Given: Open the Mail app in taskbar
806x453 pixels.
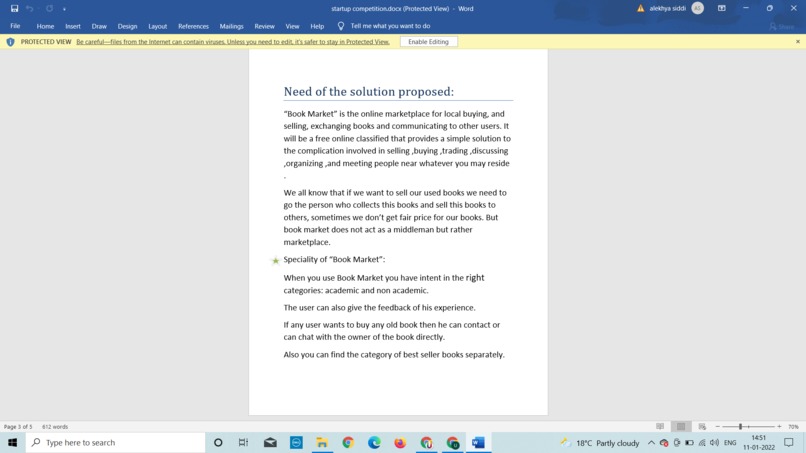Looking at the screenshot, I should [x=270, y=443].
